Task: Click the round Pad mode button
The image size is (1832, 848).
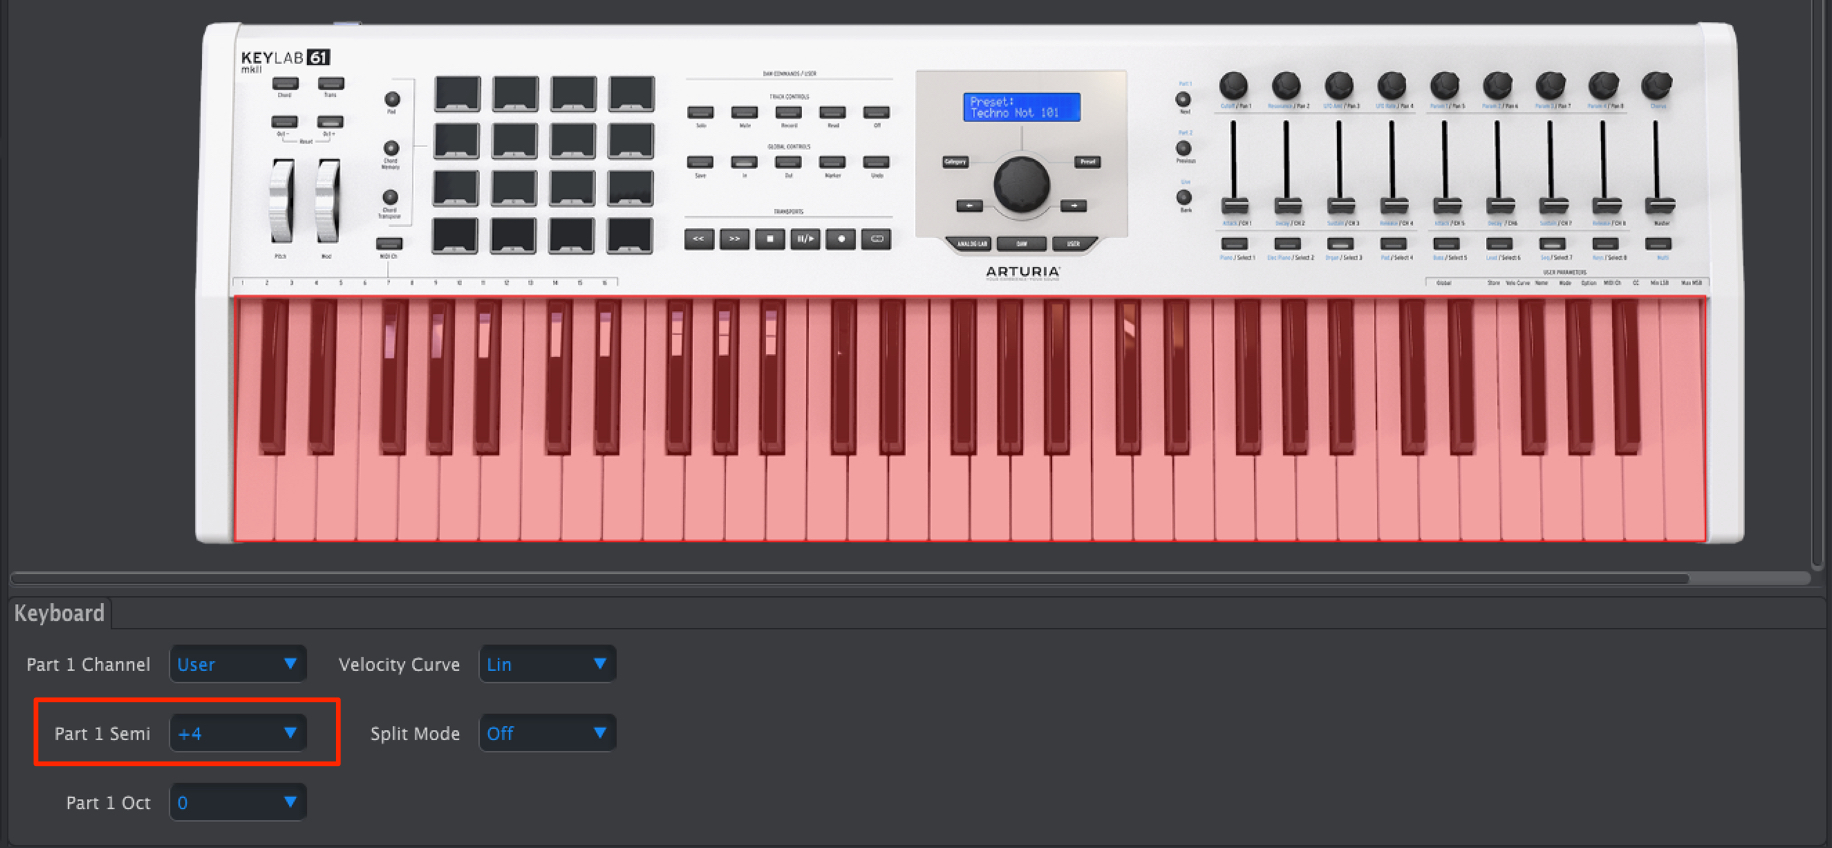Action: [392, 99]
